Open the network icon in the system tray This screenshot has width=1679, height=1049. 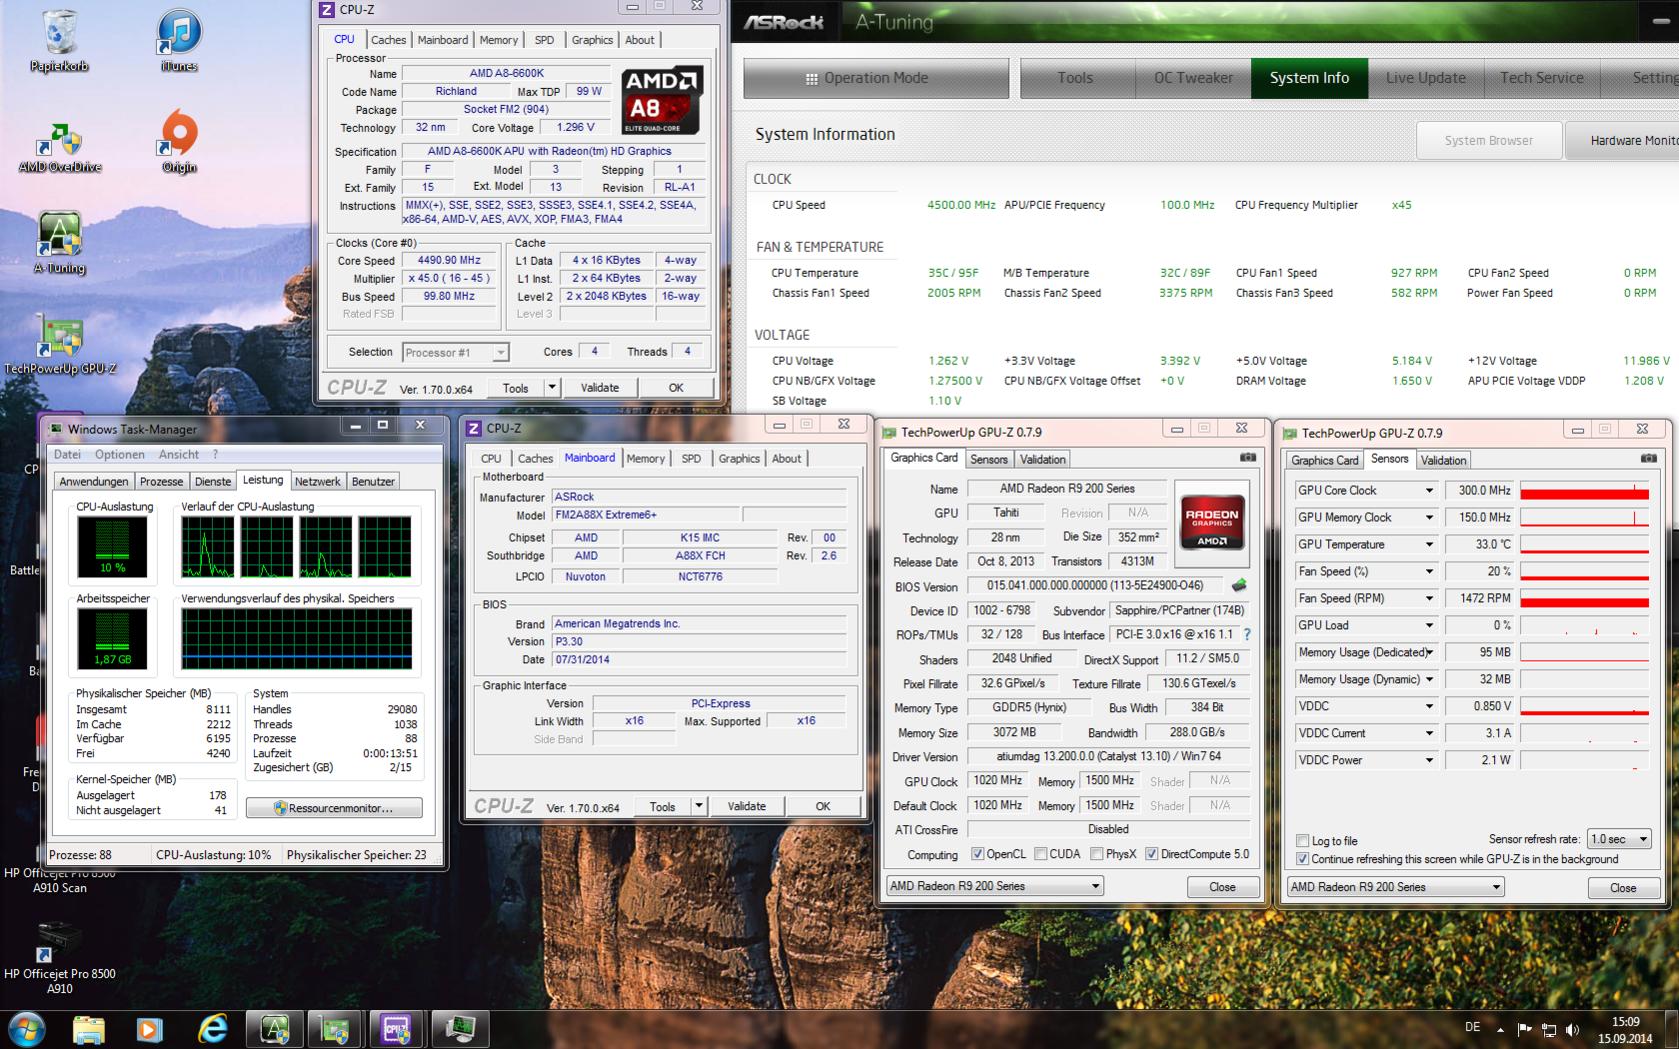(1549, 1029)
